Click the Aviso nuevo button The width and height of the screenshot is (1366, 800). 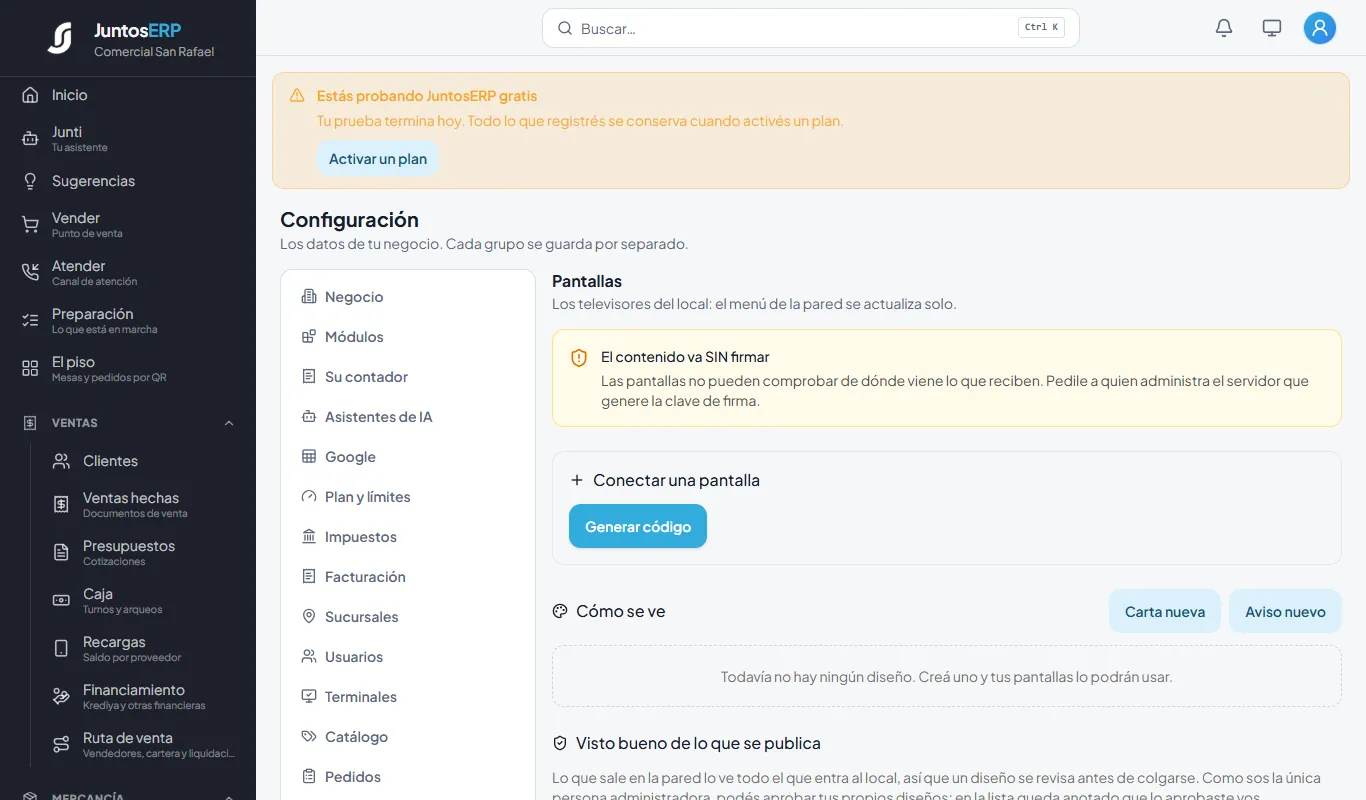click(1285, 611)
